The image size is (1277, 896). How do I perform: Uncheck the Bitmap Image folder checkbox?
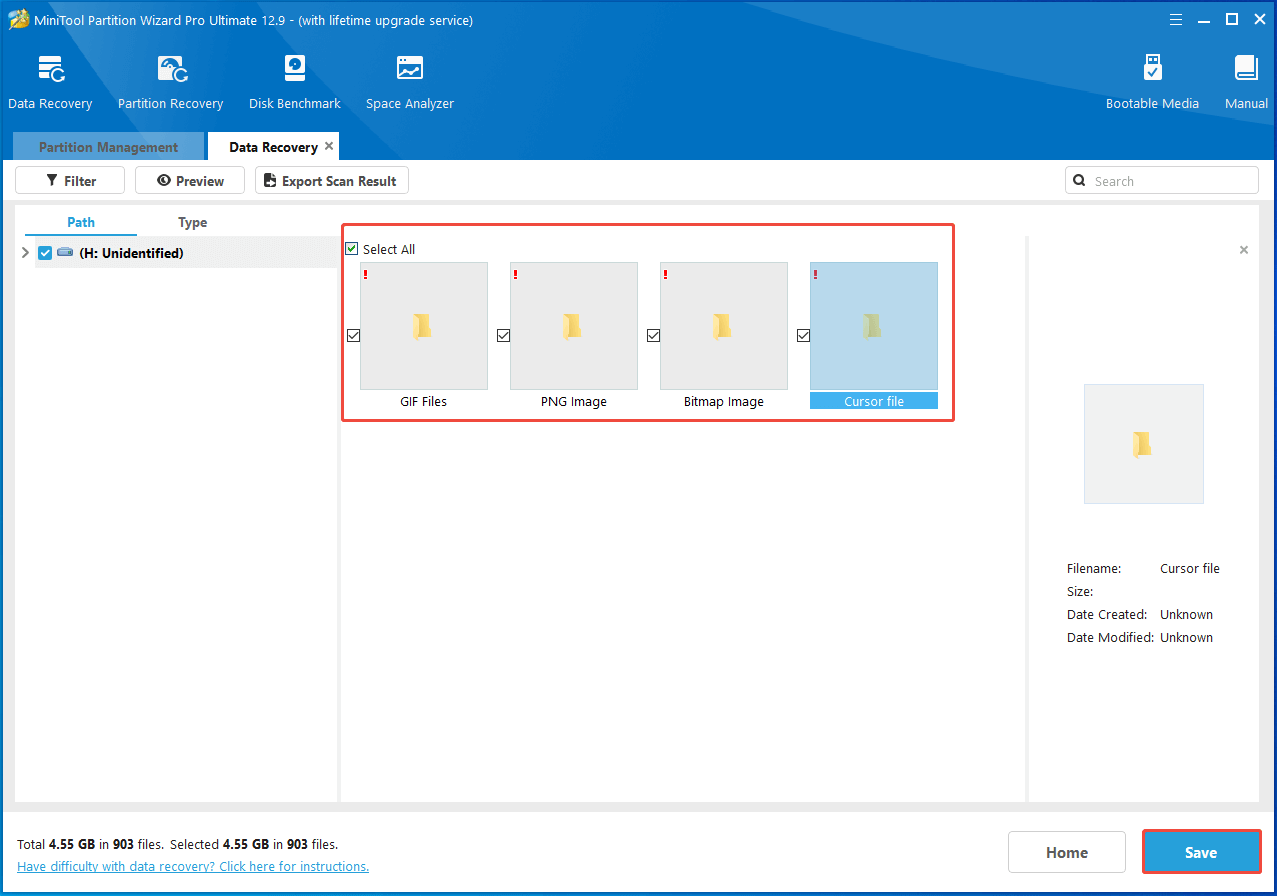click(x=653, y=336)
